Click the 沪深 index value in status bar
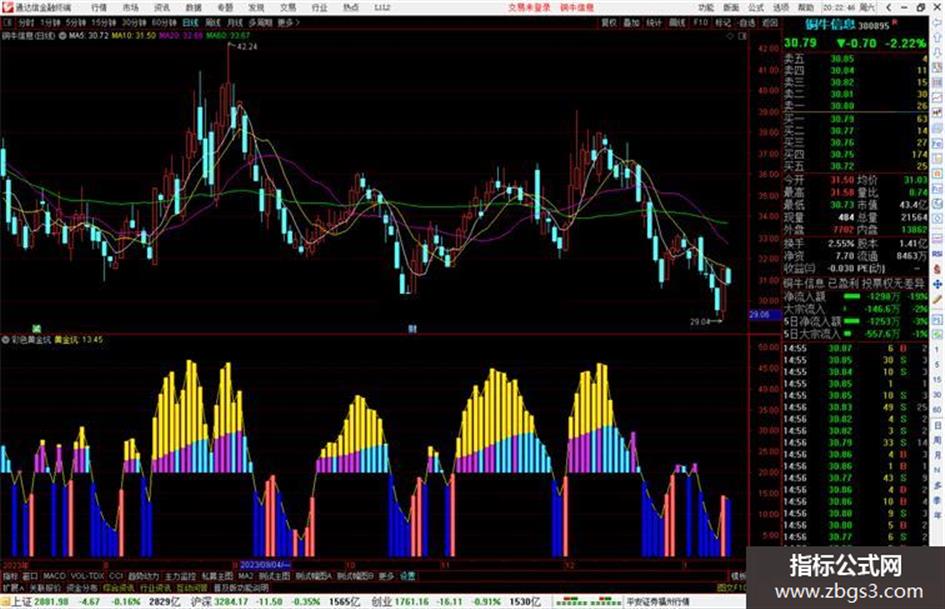Image resolution: width=945 pixels, height=609 pixels. tap(231, 602)
